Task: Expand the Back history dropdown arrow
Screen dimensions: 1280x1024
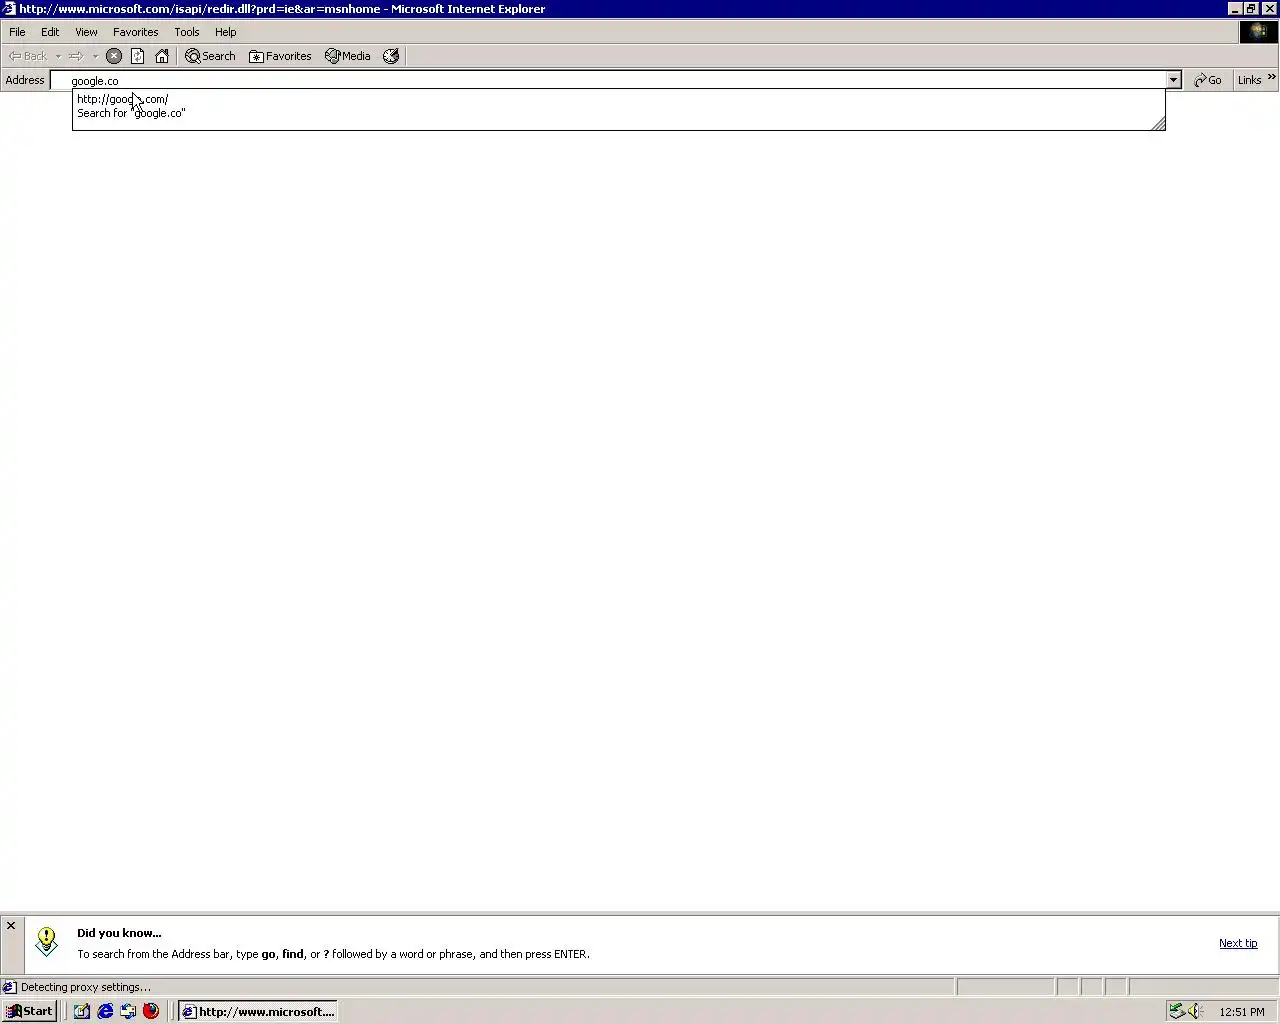Action: 58,56
